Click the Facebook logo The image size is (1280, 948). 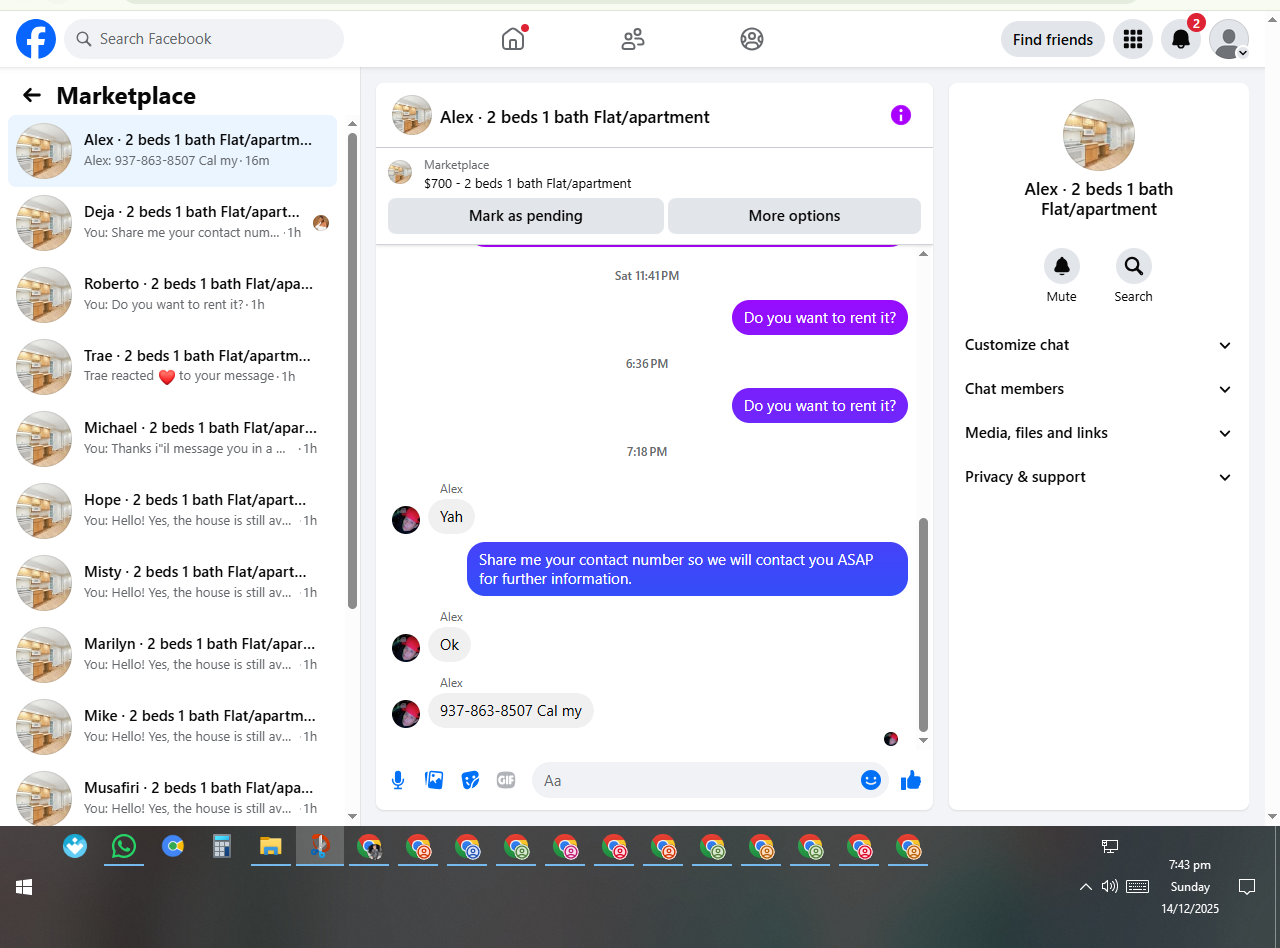(36, 39)
